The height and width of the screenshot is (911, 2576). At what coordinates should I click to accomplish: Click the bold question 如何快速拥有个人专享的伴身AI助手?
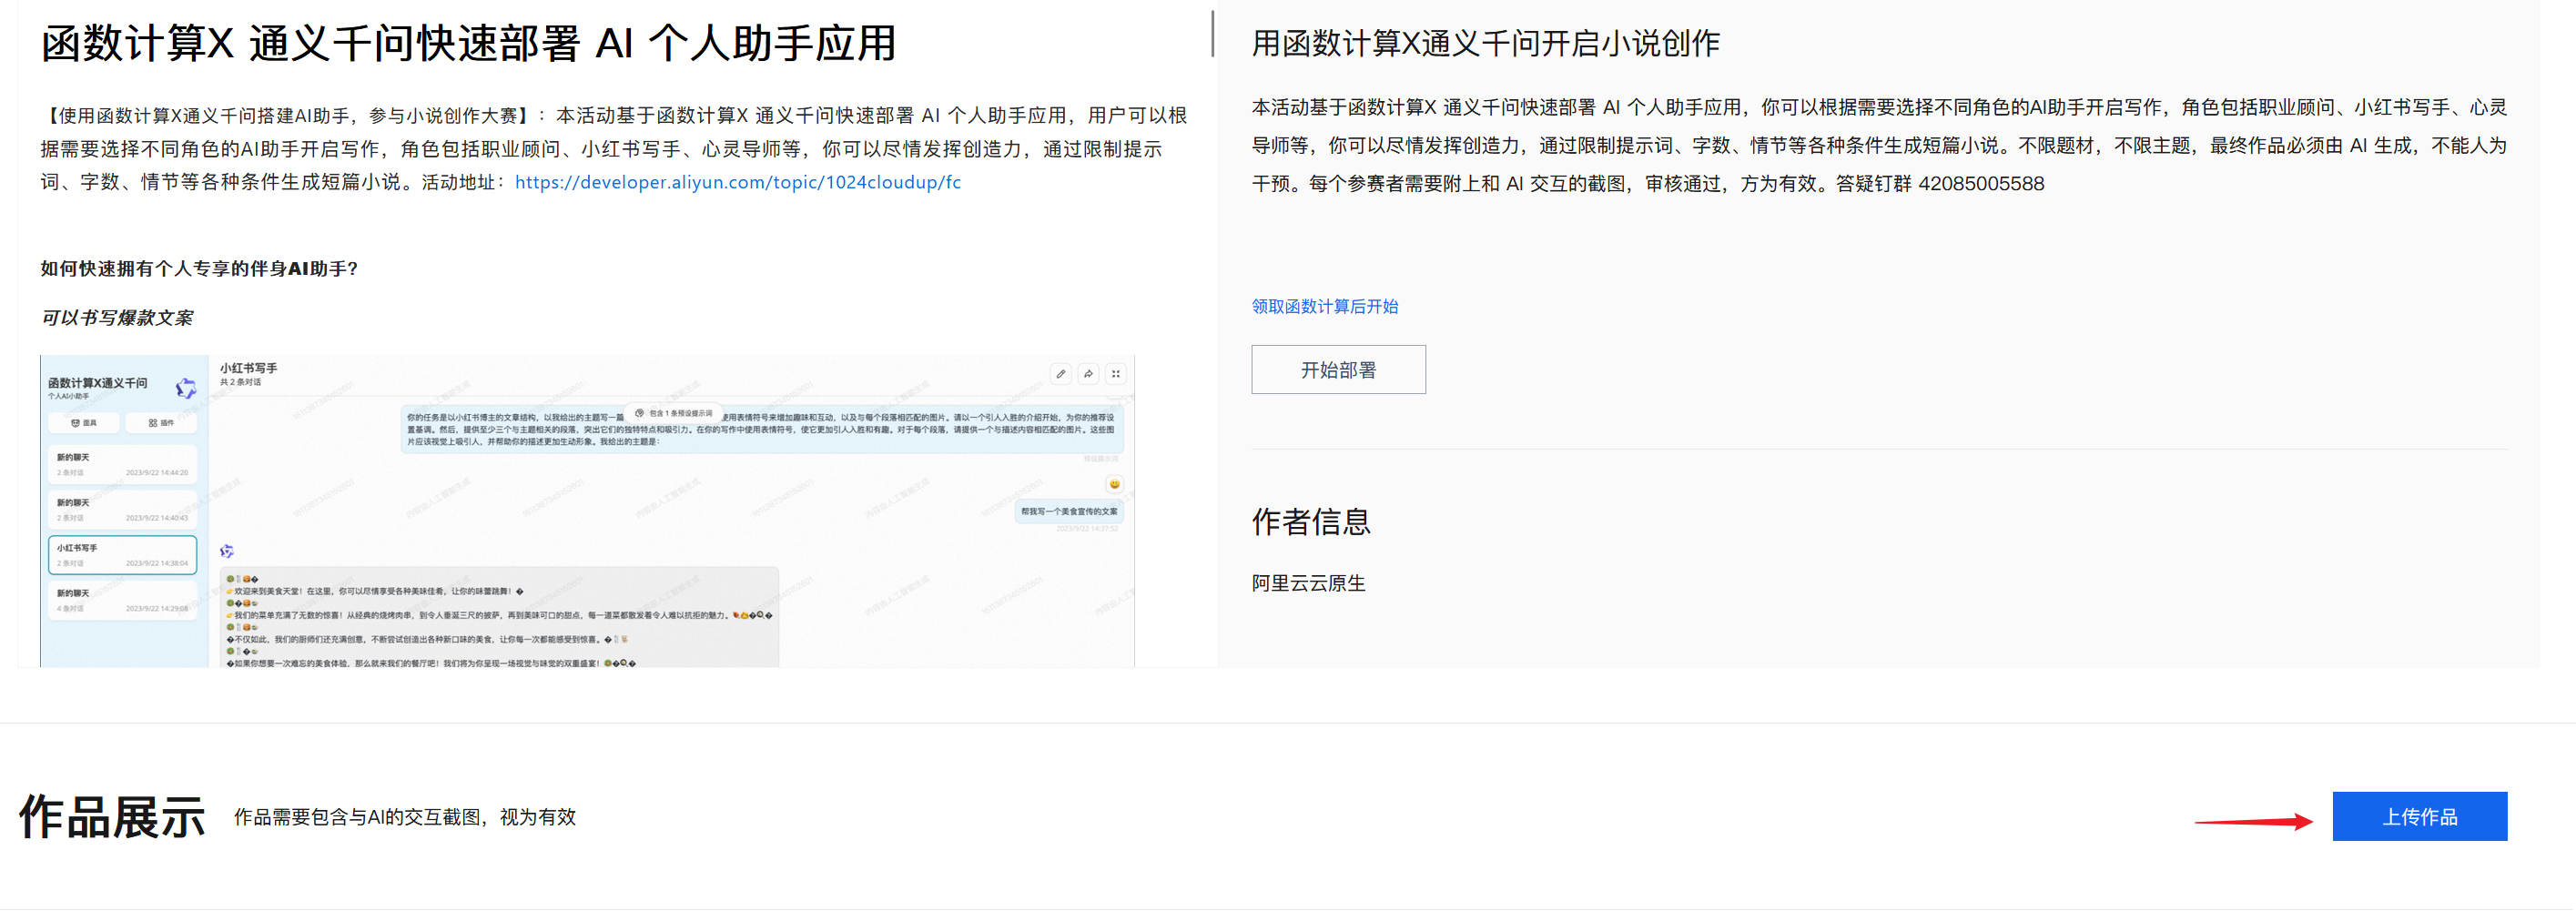199,268
